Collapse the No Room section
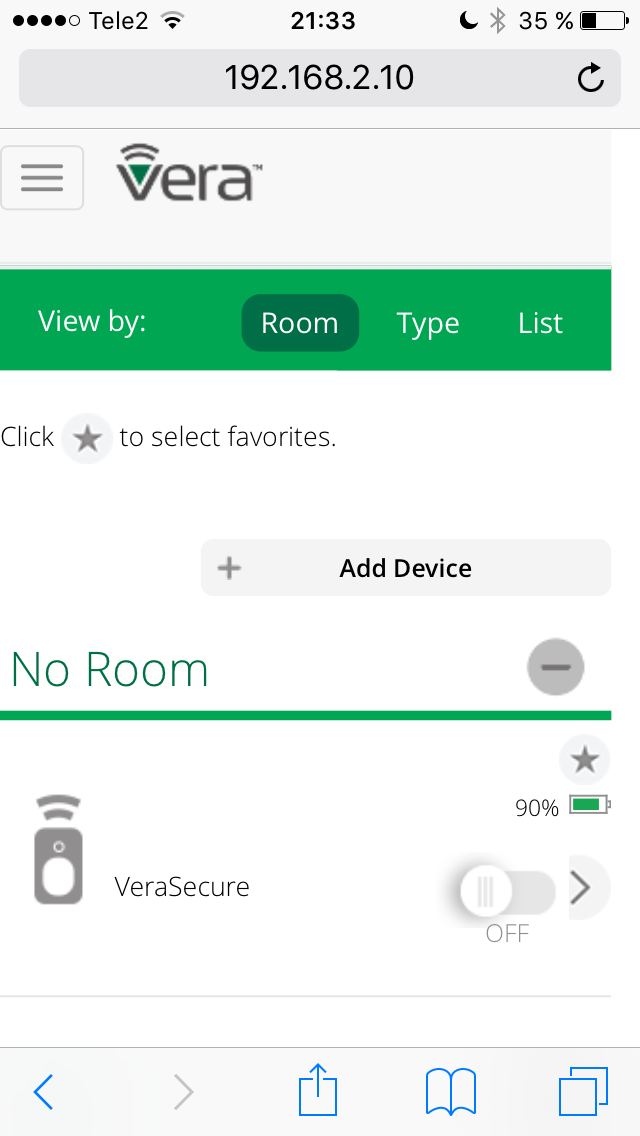The image size is (640, 1136). [555, 667]
